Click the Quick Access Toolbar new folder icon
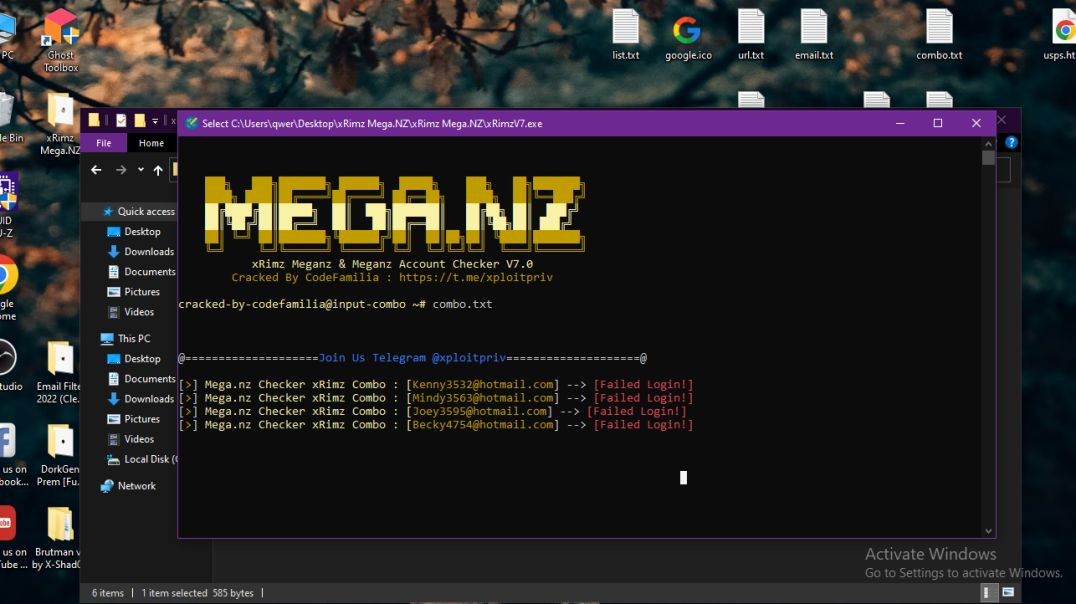Screen dimensions: 1076x604 (139, 121)
